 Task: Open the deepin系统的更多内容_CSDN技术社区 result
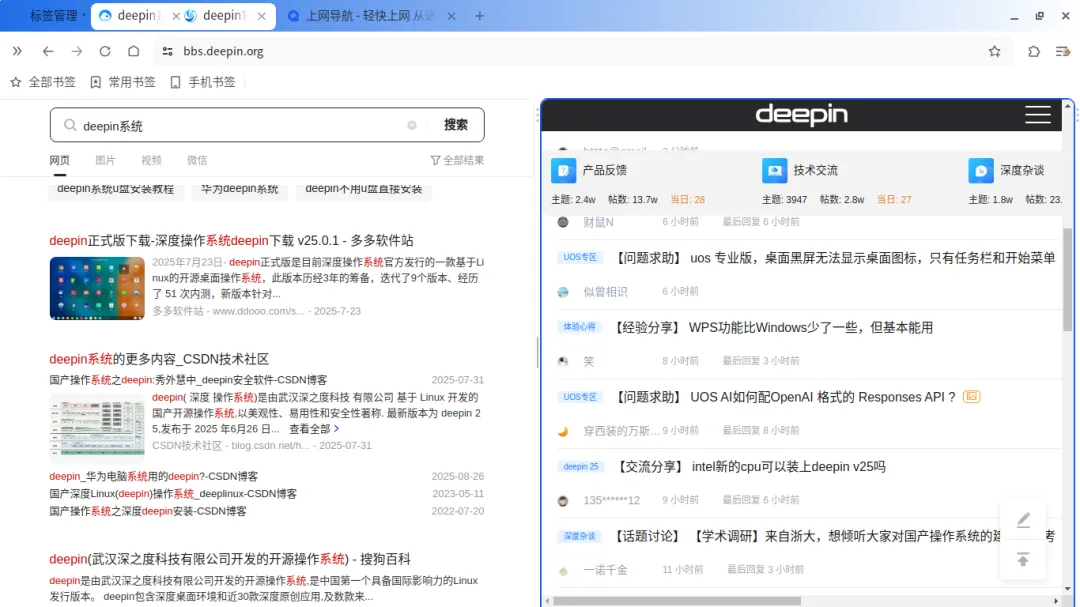click(x=159, y=359)
